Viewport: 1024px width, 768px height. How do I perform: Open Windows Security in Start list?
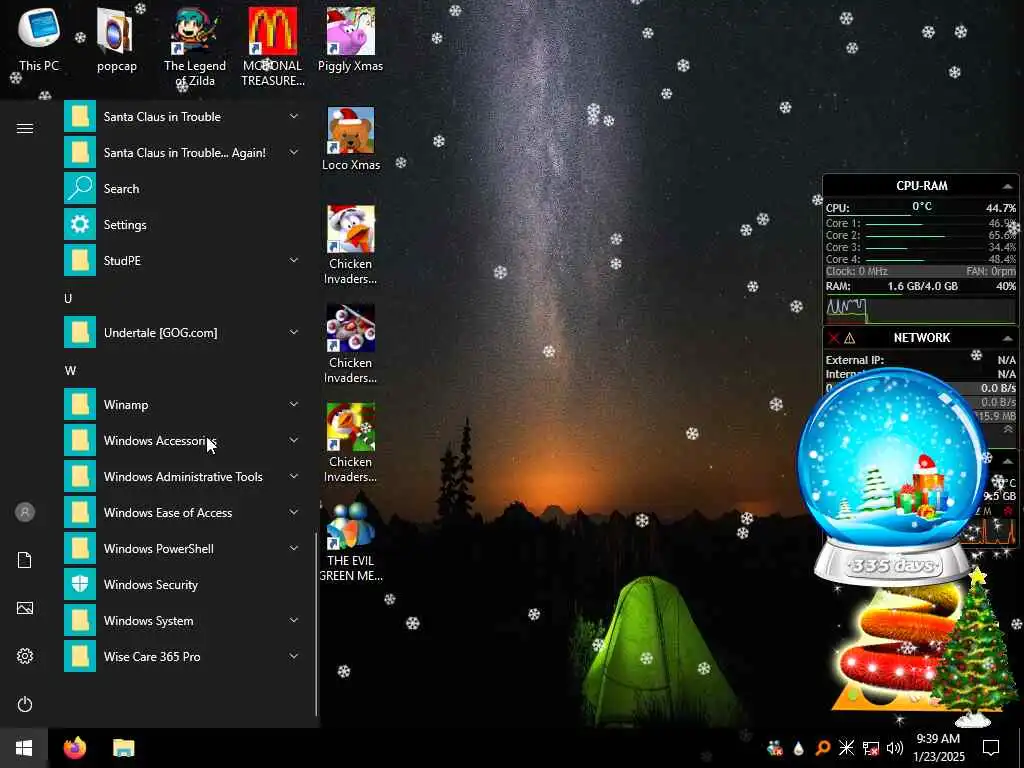(183, 584)
